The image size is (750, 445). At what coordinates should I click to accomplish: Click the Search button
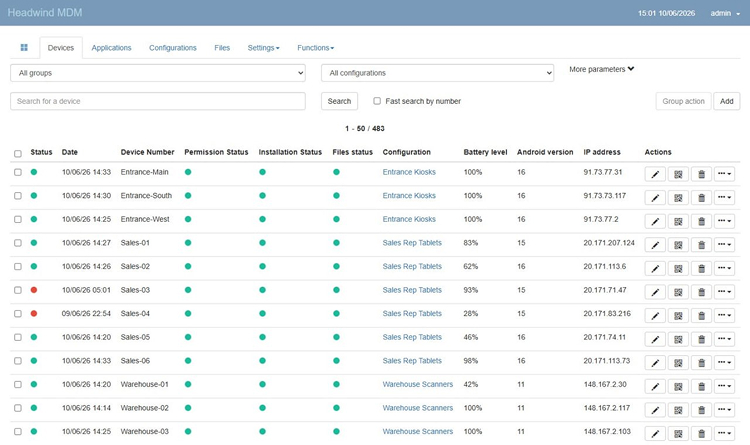click(x=339, y=101)
